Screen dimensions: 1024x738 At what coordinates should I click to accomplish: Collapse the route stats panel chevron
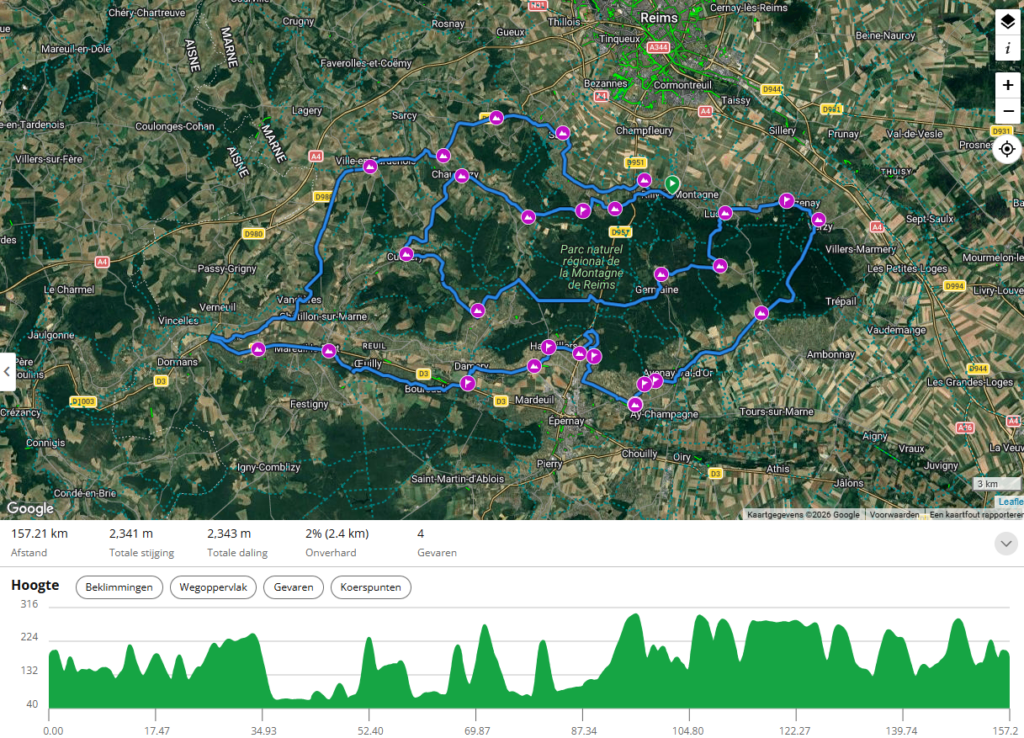[x=1006, y=543]
